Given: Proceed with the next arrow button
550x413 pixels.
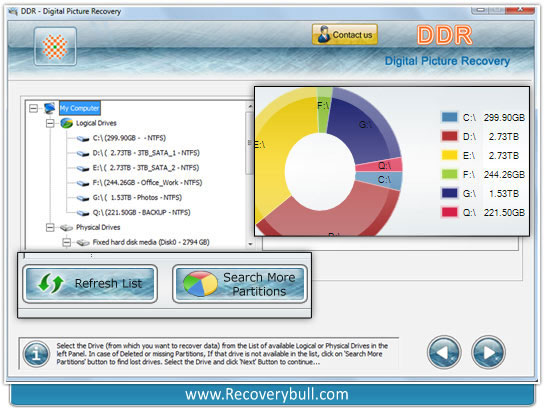Looking at the screenshot, I should [x=489, y=352].
